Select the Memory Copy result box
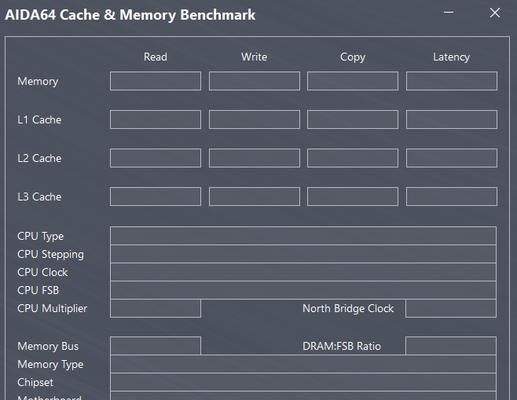The height and width of the screenshot is (400, 517). (x=353, y=81)
